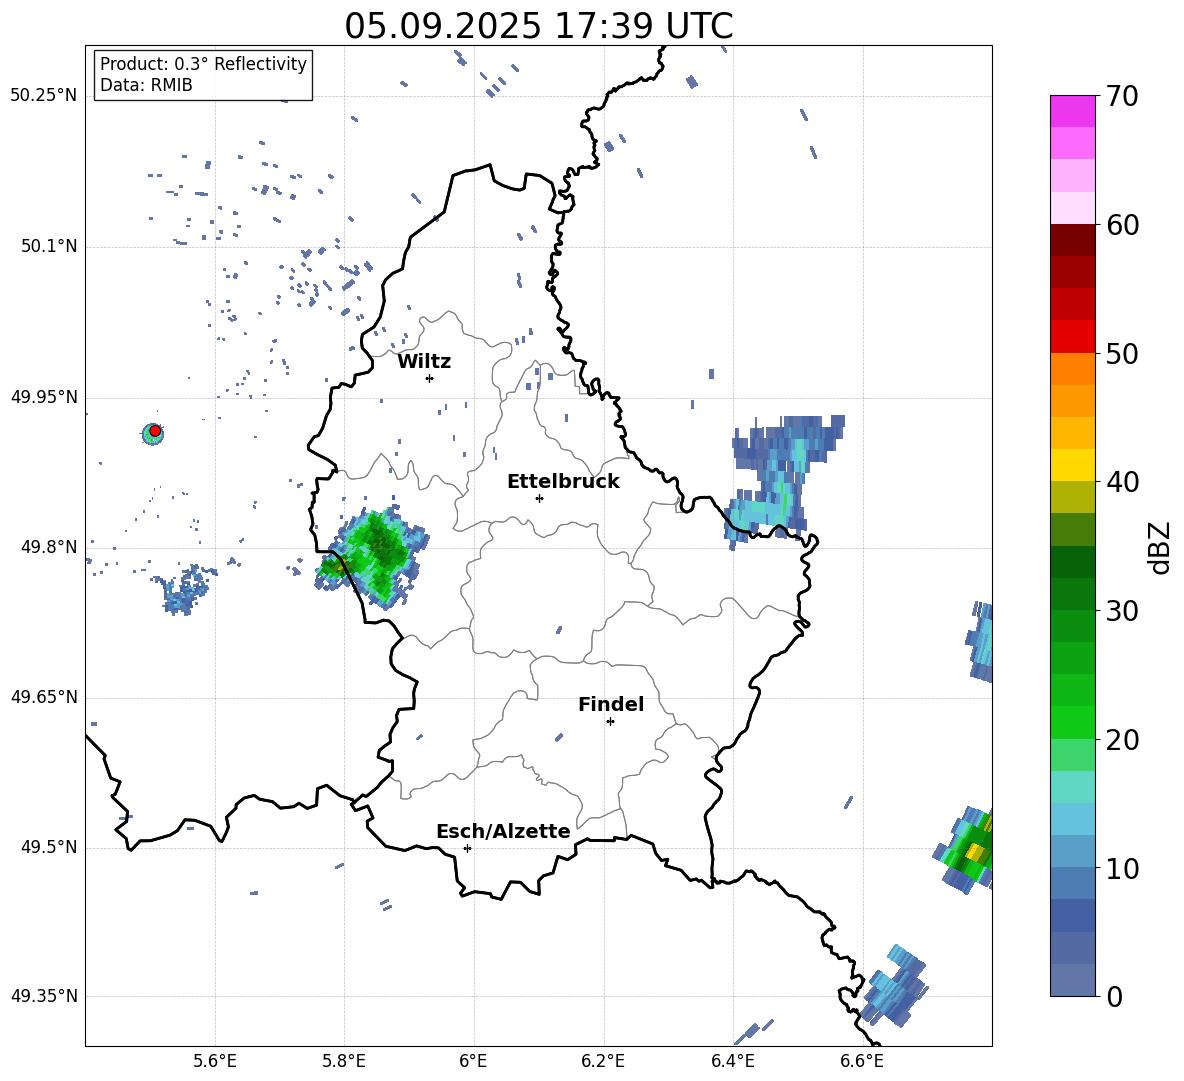Click the red radar site marker
Image resolution: width=1184 pixels, height=1081 pixels.
coord(155,430)
